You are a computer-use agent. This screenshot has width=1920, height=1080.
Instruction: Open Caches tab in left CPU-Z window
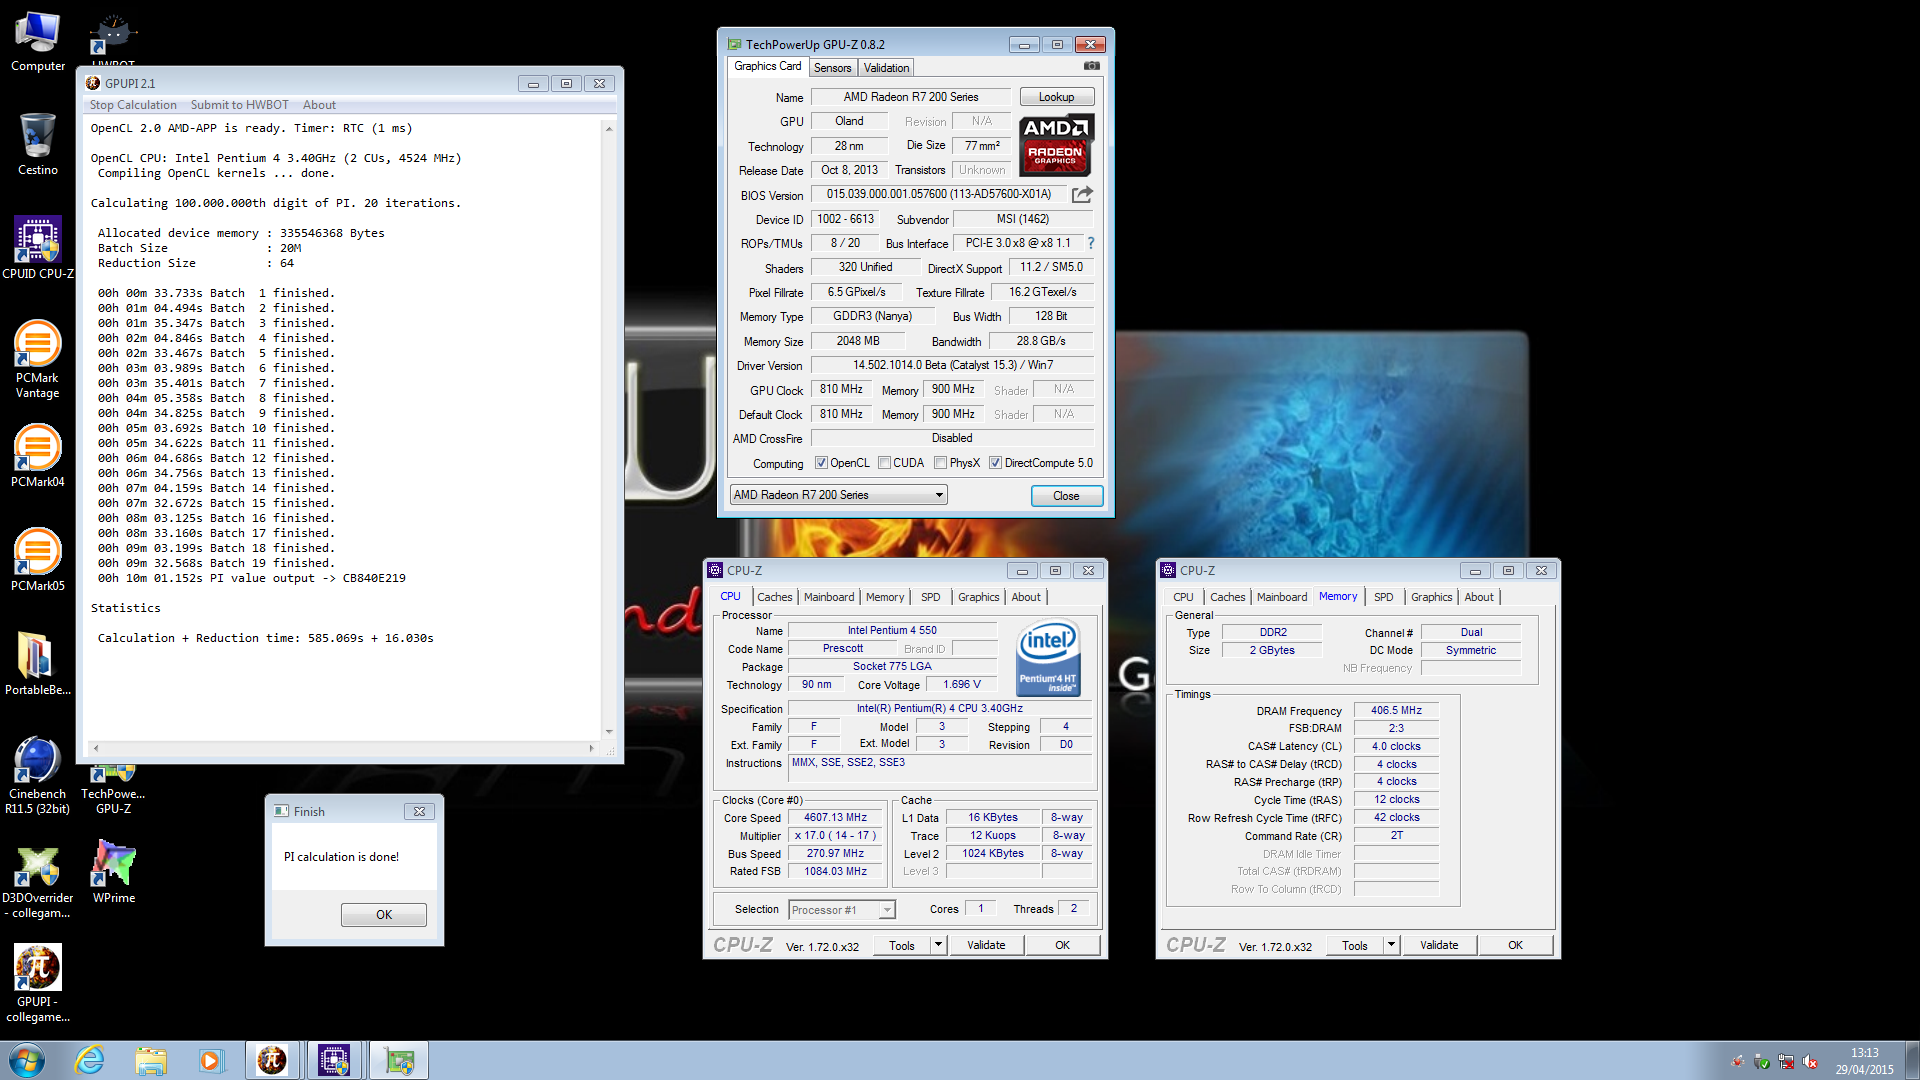click(774, 597)
